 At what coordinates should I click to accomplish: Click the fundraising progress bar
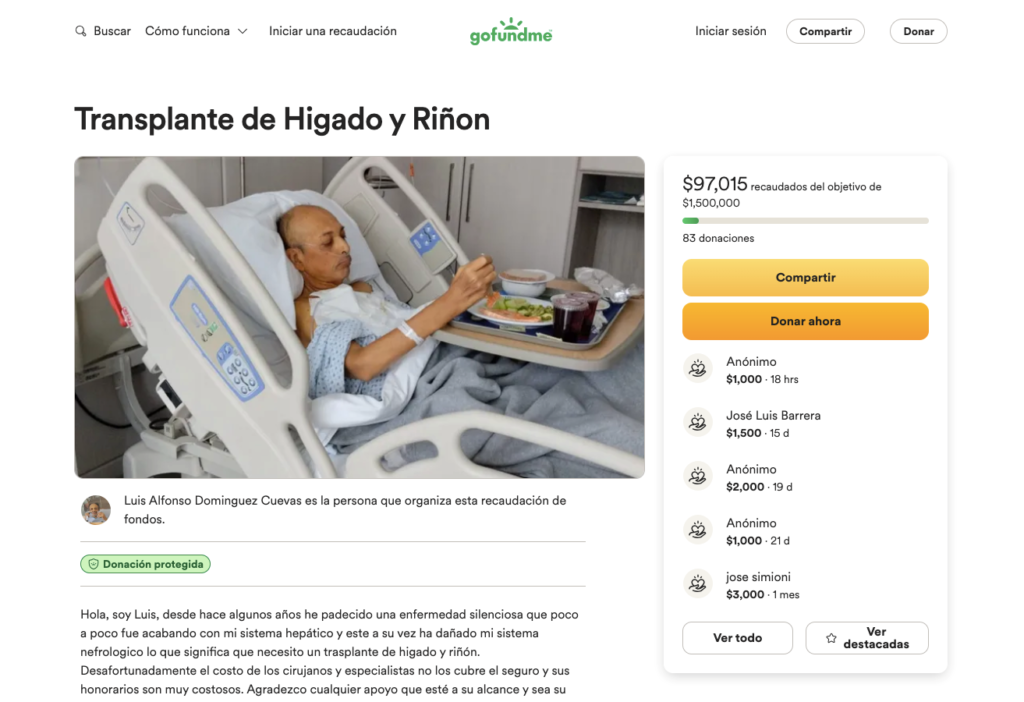pos(805,221)
